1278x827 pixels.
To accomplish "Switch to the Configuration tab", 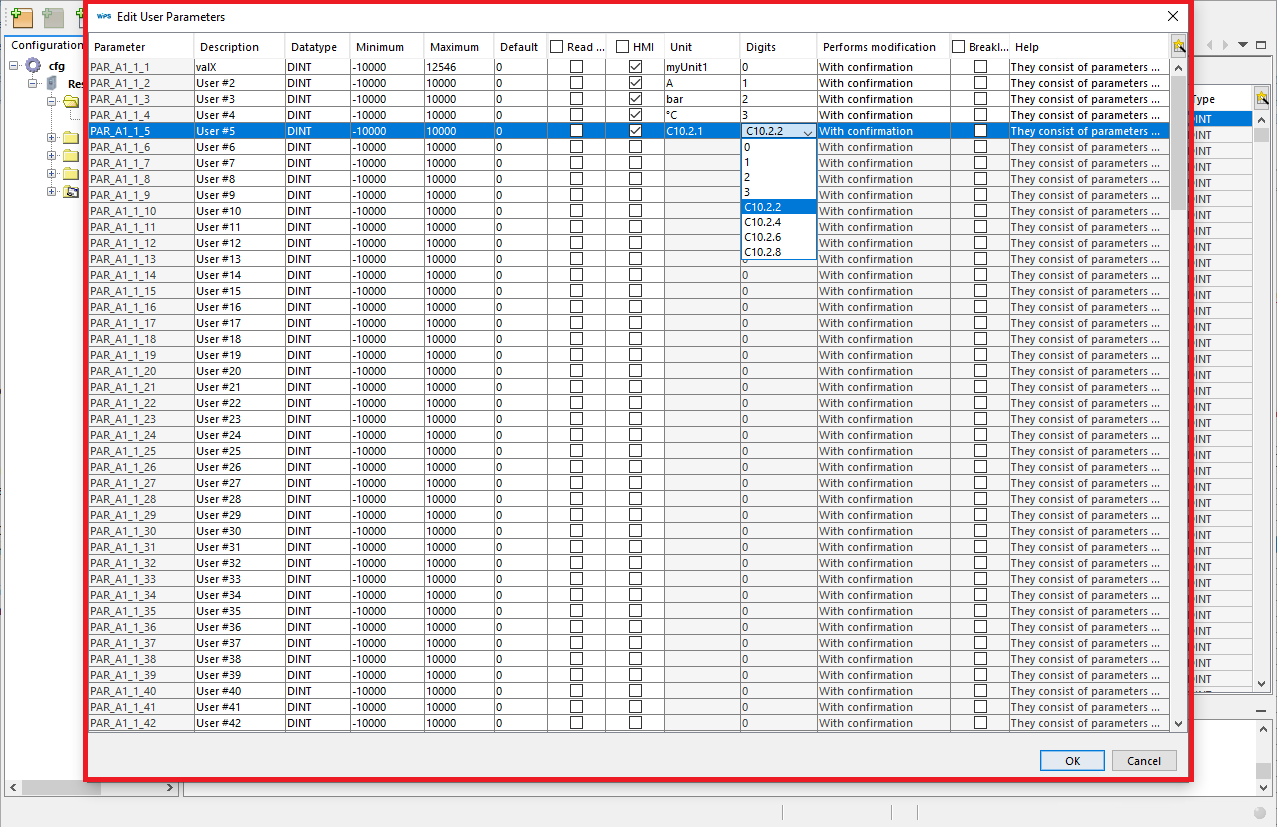I will click(45, 44).
